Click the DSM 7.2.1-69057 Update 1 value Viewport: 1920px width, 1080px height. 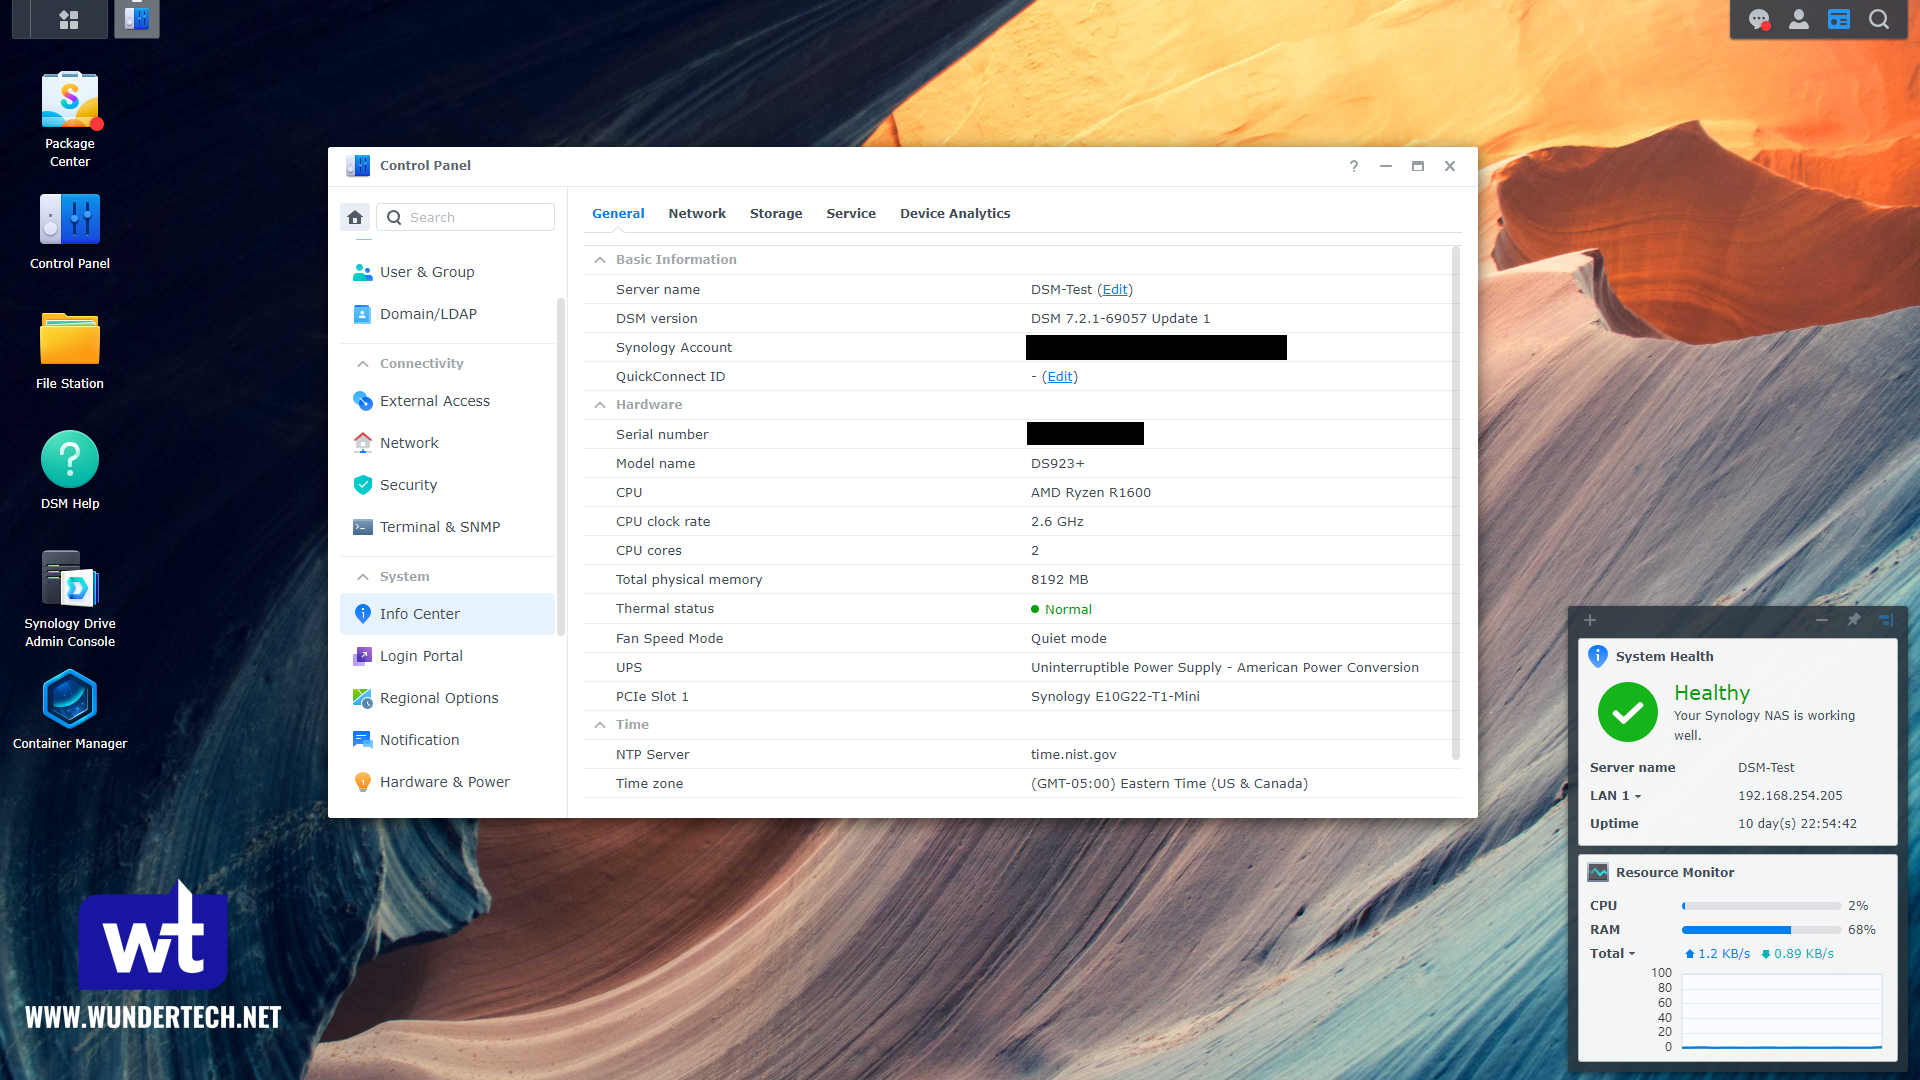pos(1120,319)
